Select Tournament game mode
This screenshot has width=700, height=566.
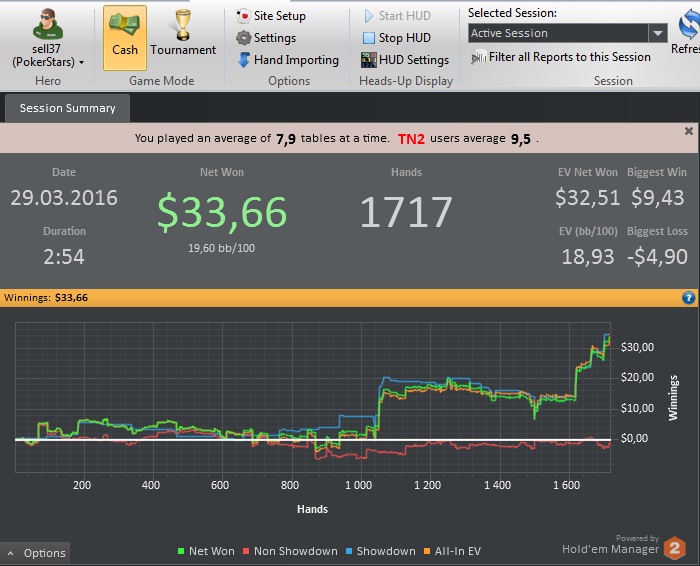tap(183, 33)
